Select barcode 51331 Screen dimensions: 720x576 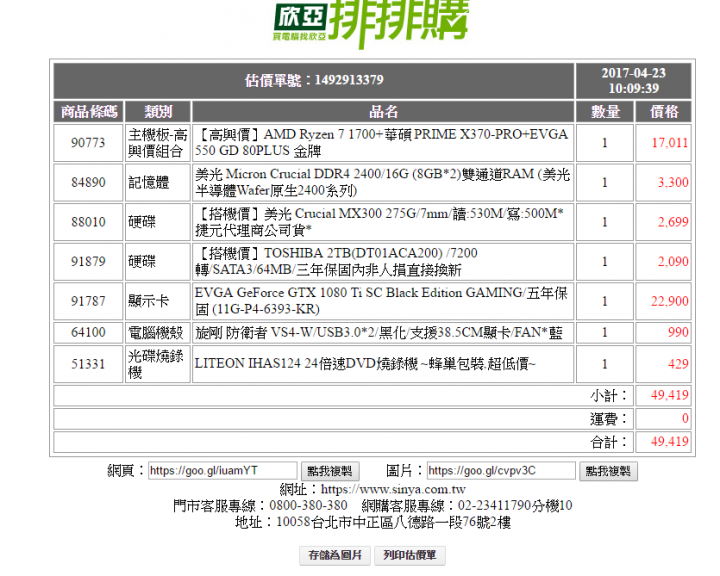88,364
